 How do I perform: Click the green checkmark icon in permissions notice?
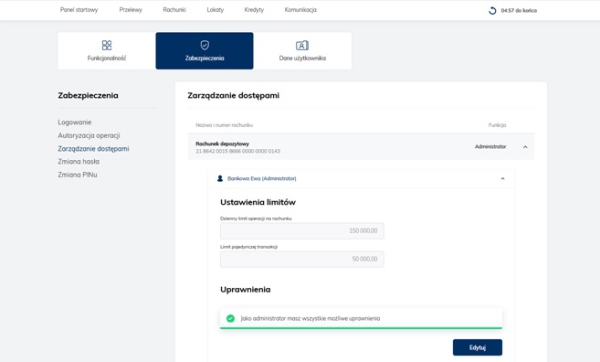point(230,318)
